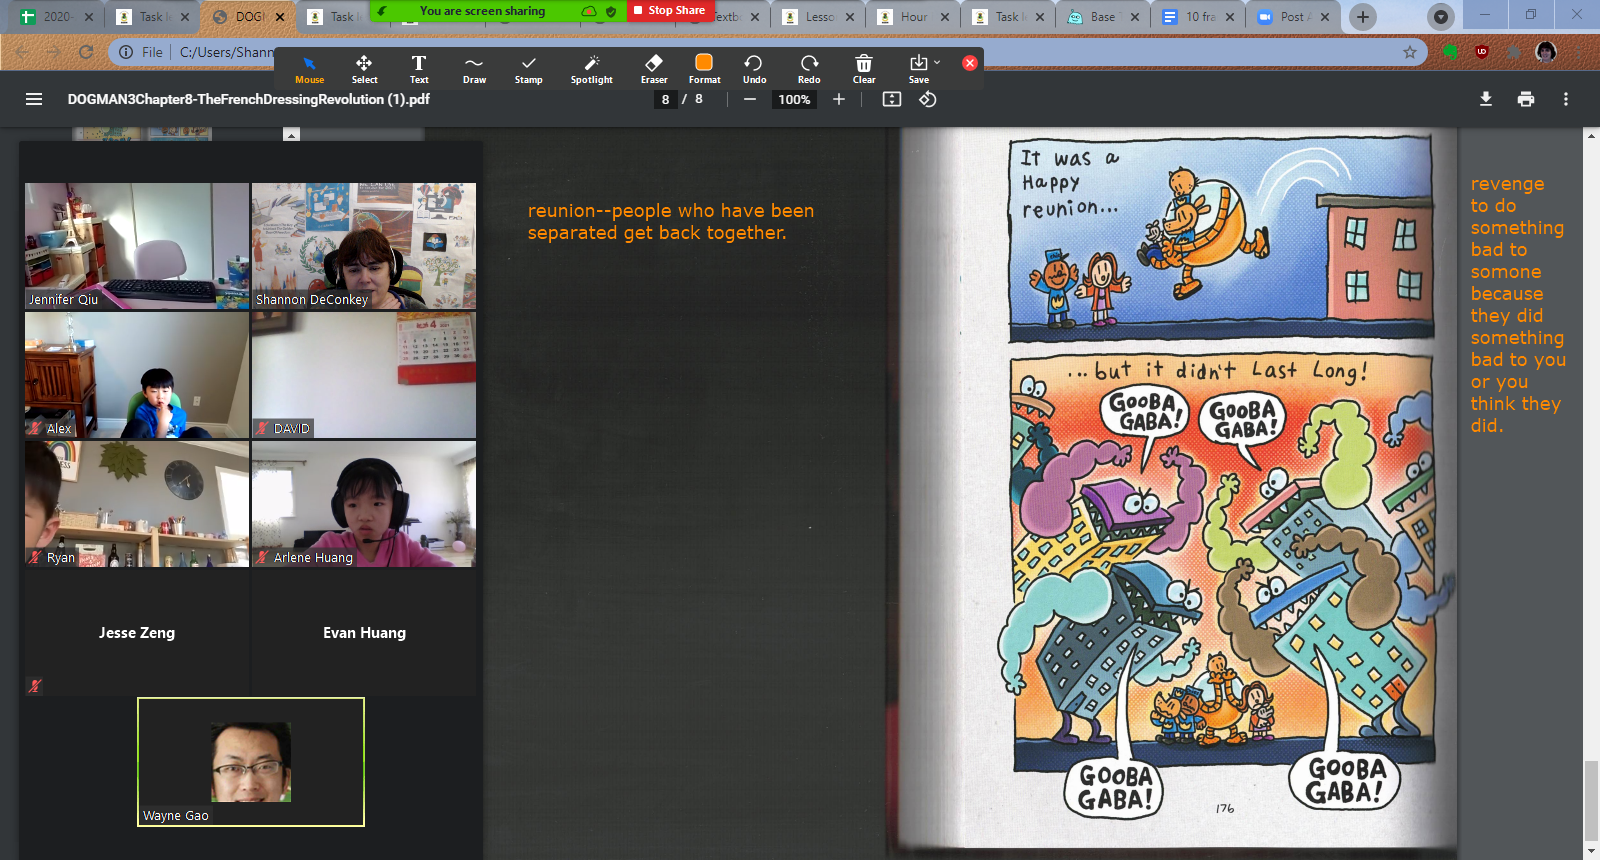Zoom out the PDF with minus
The image size is (1600, 860).
(749, 99)
